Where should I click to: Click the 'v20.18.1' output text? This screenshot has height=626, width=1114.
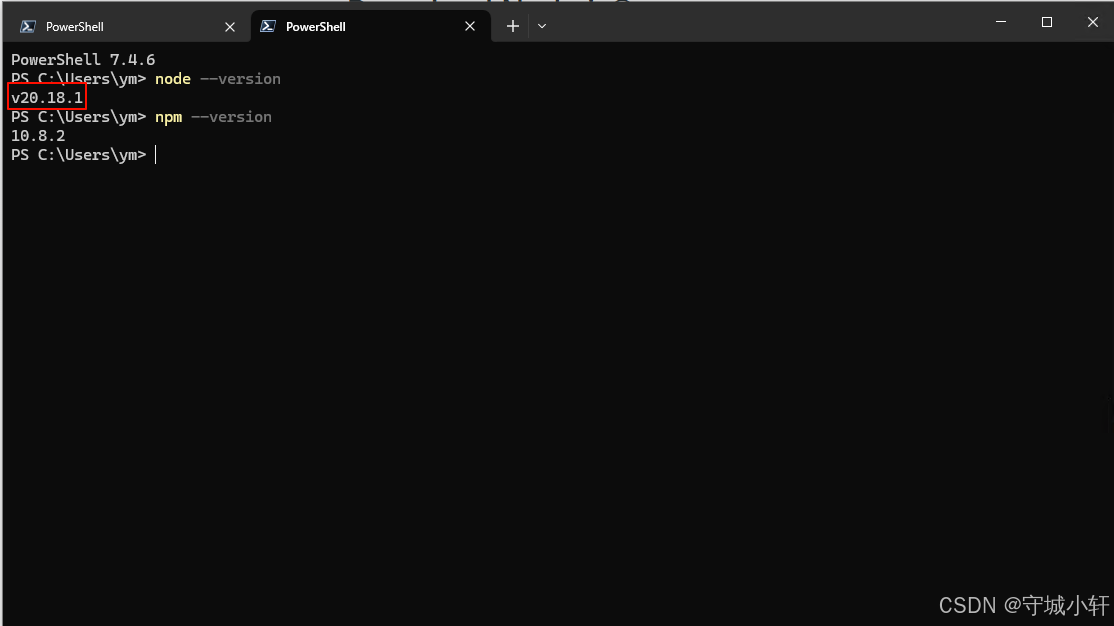(x=47, y=97)
